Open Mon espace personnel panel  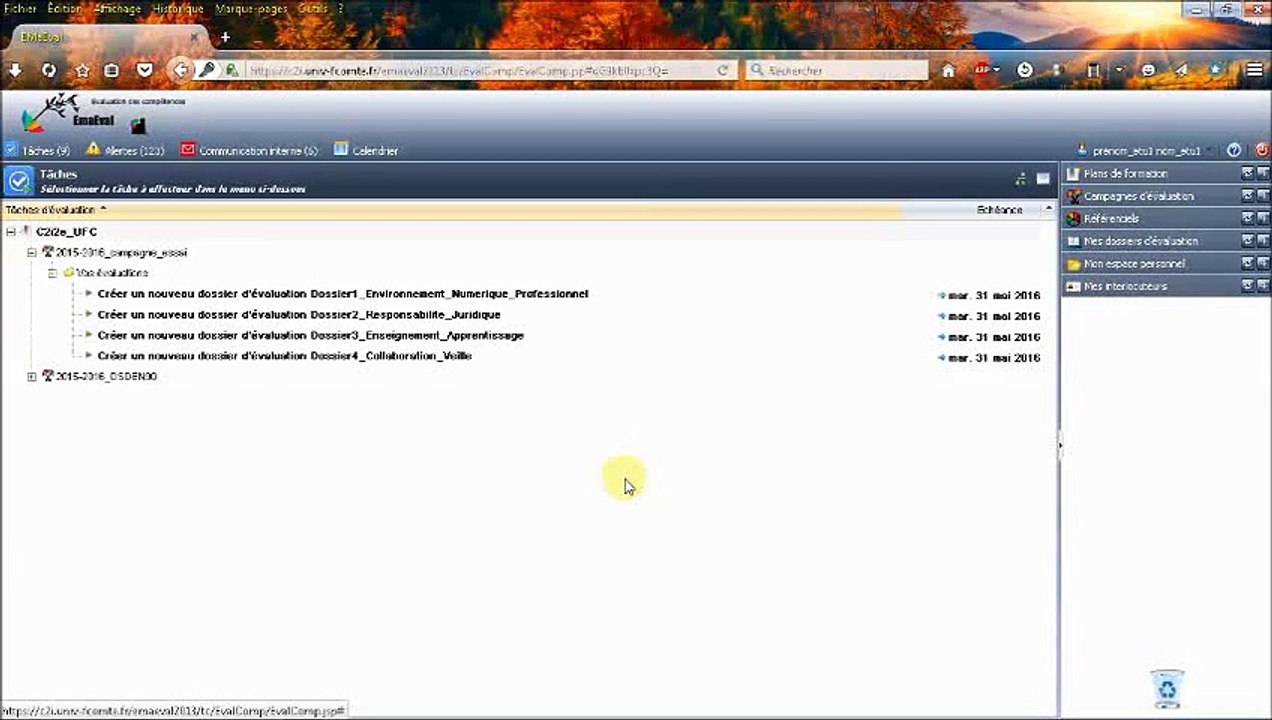(1134, 263)
